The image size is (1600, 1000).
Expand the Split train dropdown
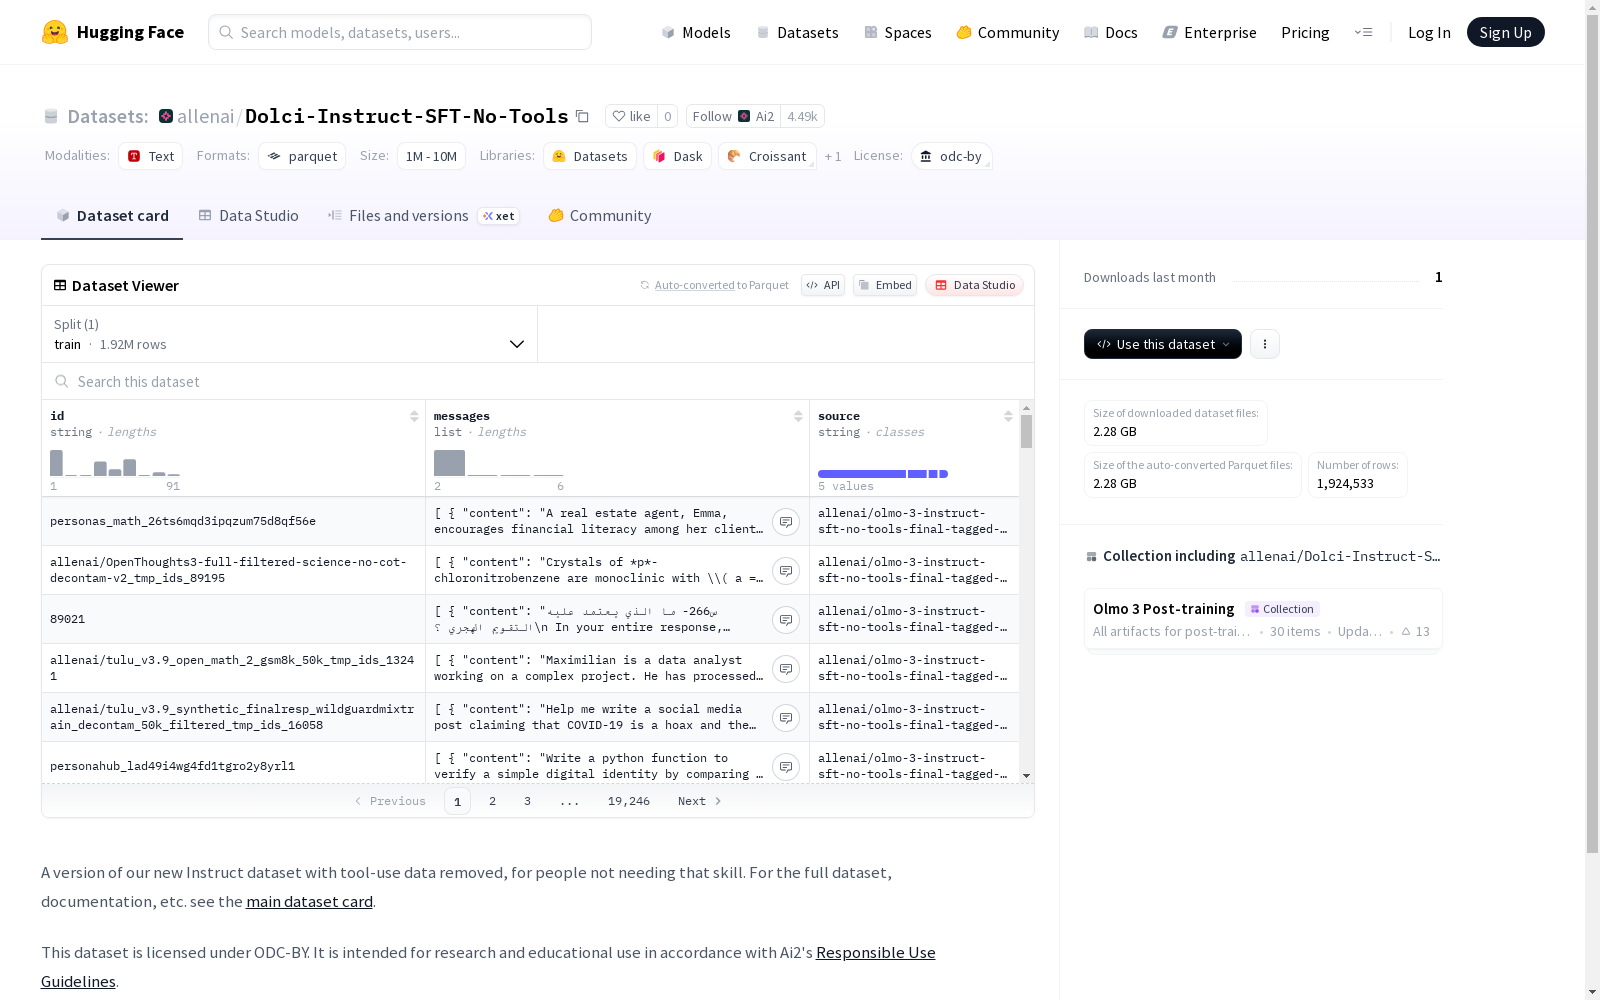(290, 334)
